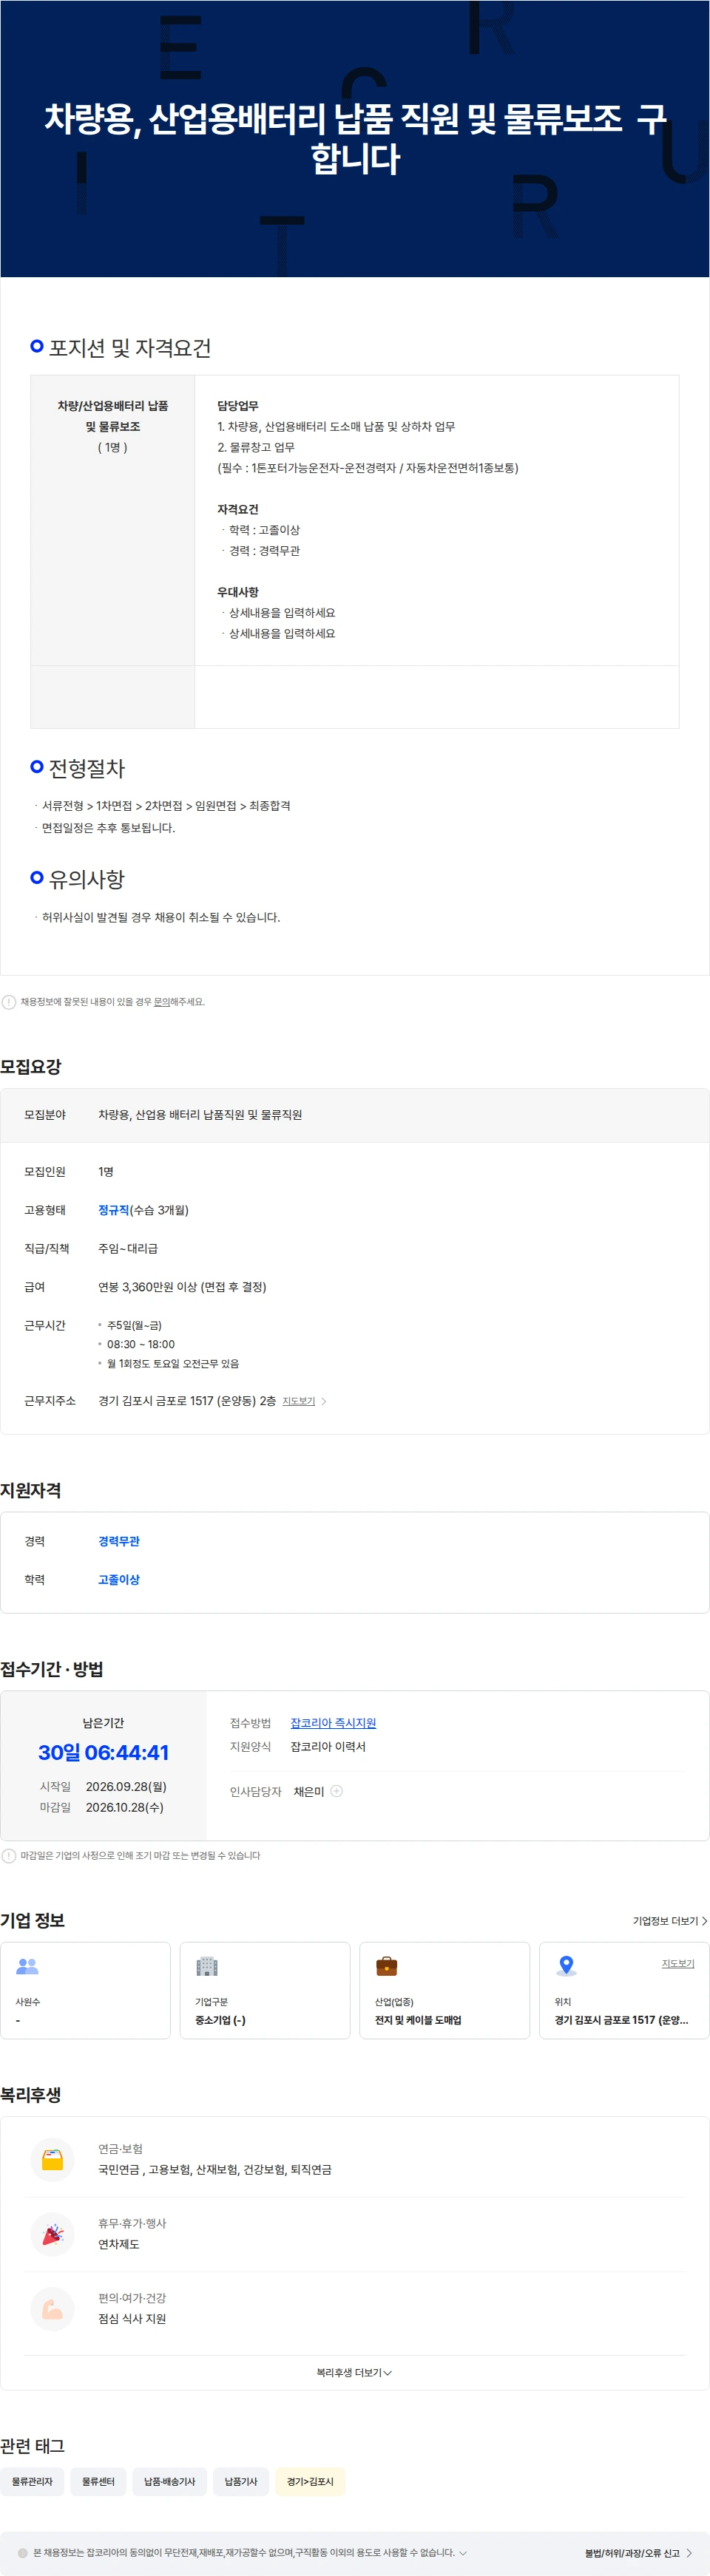Select the 물류관리자 tag
The image size is (710, 2576).
click(32, 2481)
